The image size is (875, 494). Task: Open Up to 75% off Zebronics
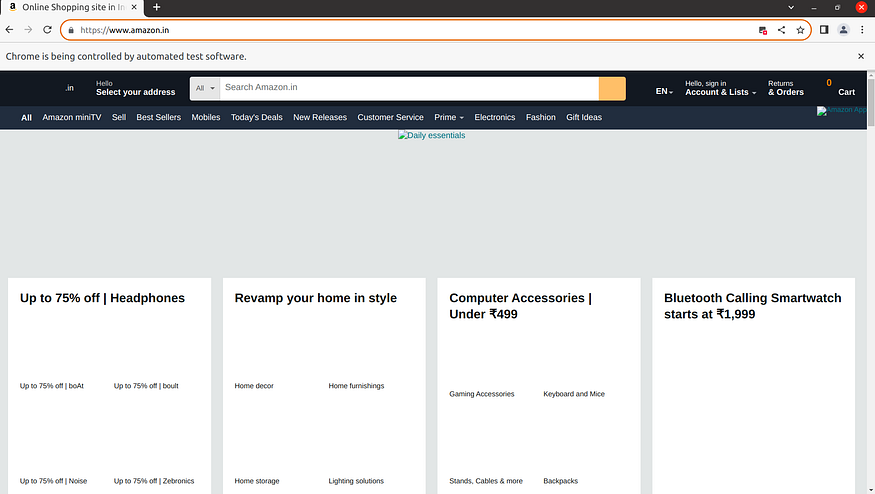tap(154, 481)
